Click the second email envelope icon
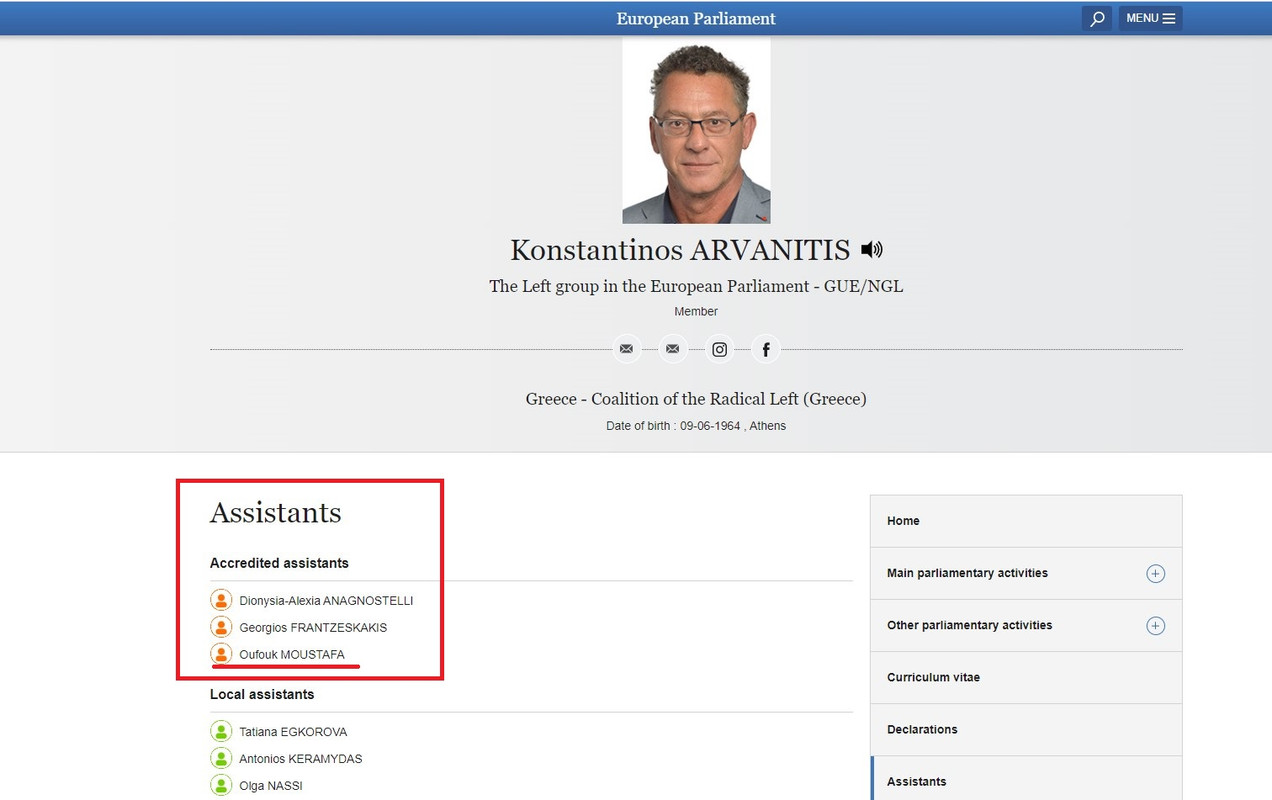This screenshot has height=800, width=1272. click(x=672, y=349)
